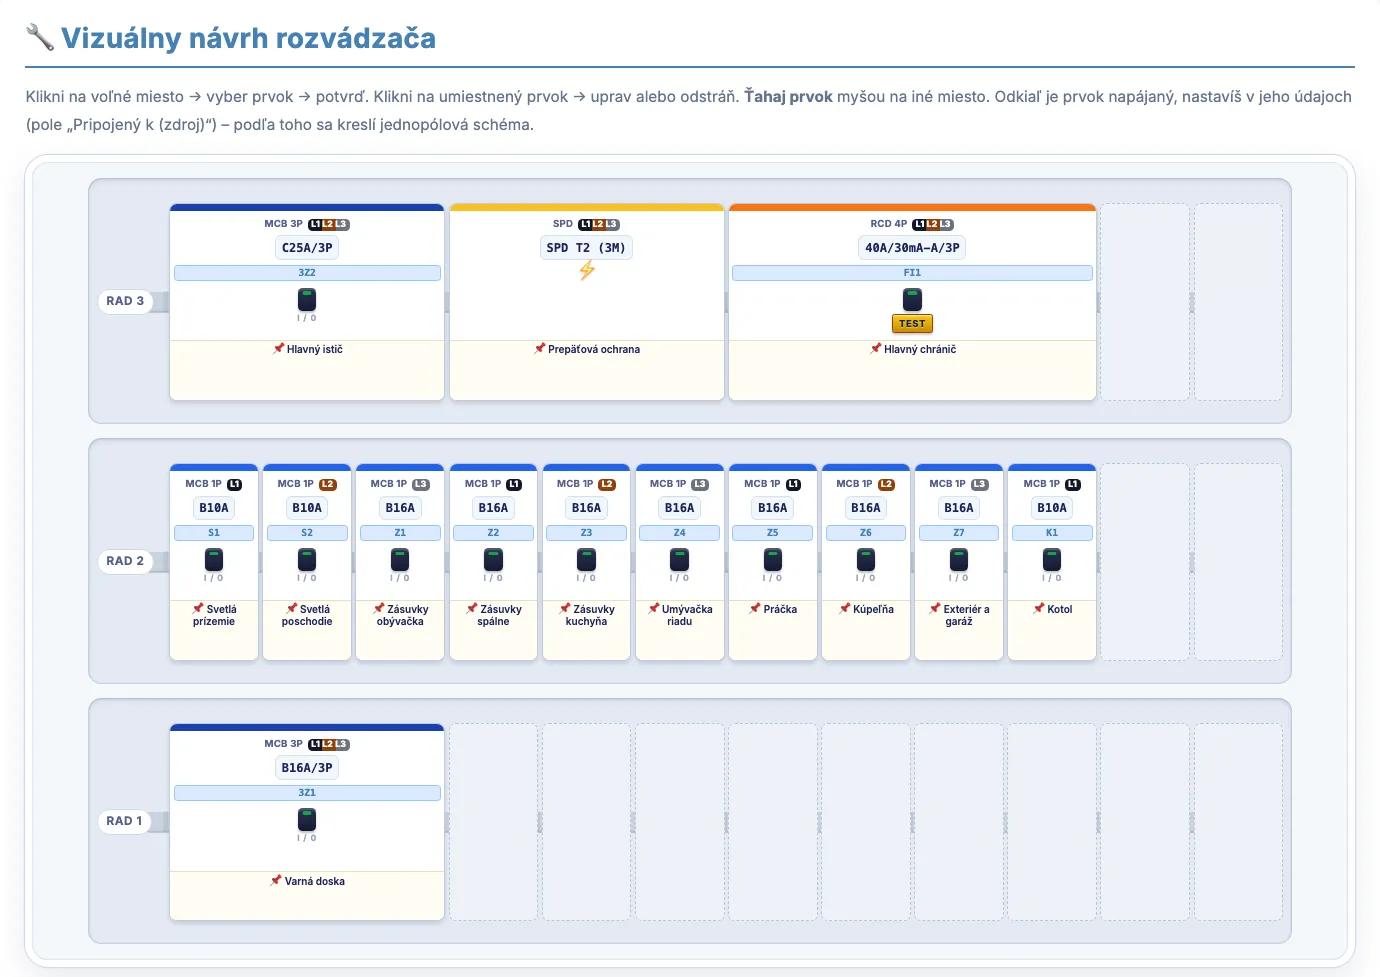Click the L3 phase badge on Z1 breaker
The height and width of the screenshot is (977, 1380).
(421, 484)
